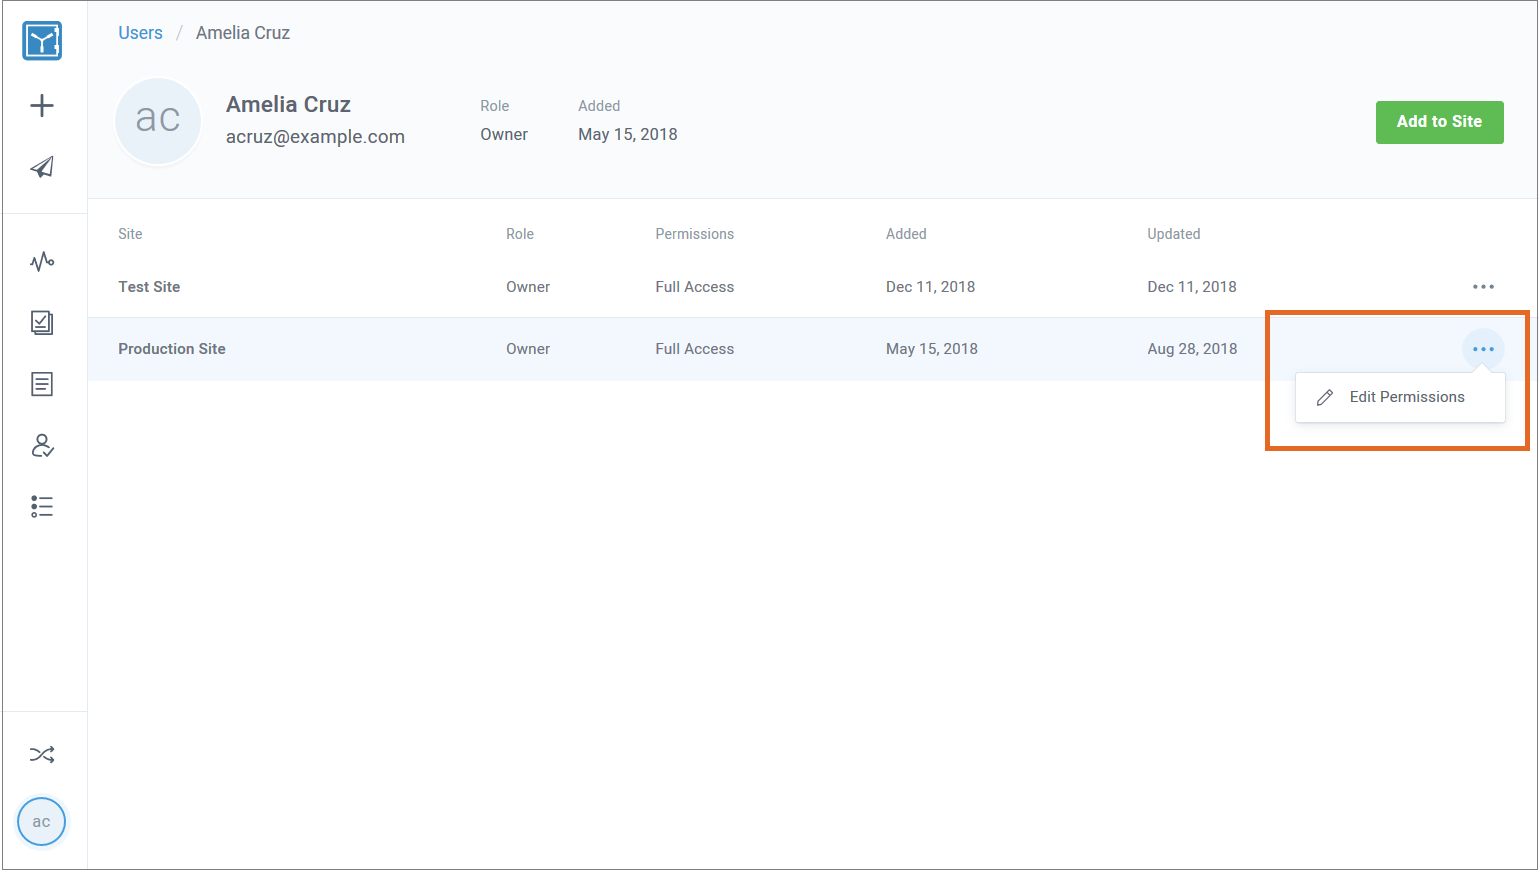This screenshot has width=1539, height=870.
Task: Click the plus create icon in sidebar
Action: point(42,105)
